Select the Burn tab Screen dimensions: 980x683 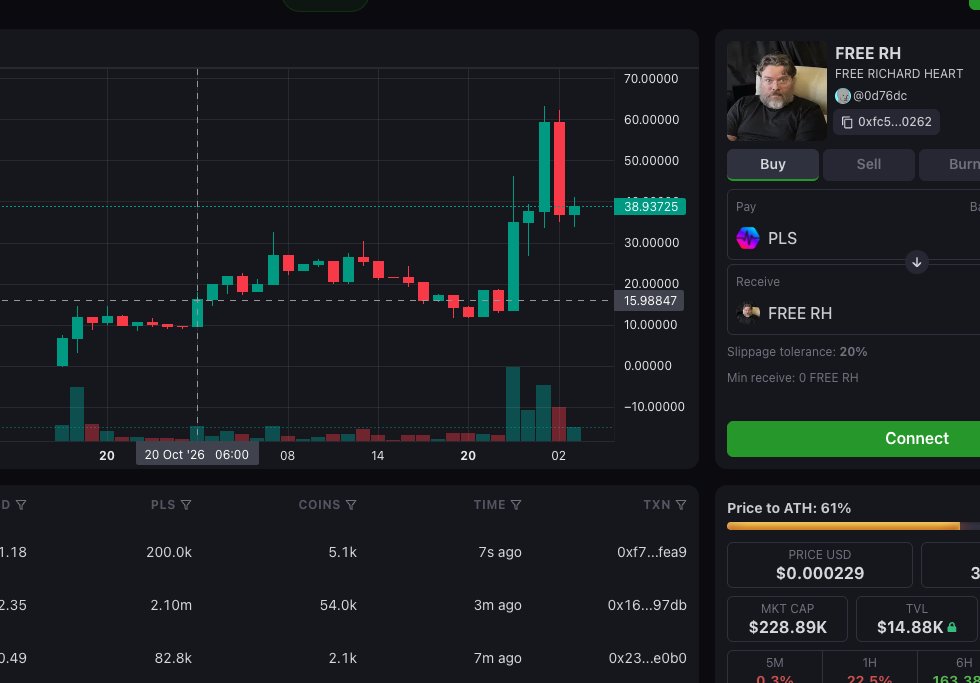[x=950, y=164]
